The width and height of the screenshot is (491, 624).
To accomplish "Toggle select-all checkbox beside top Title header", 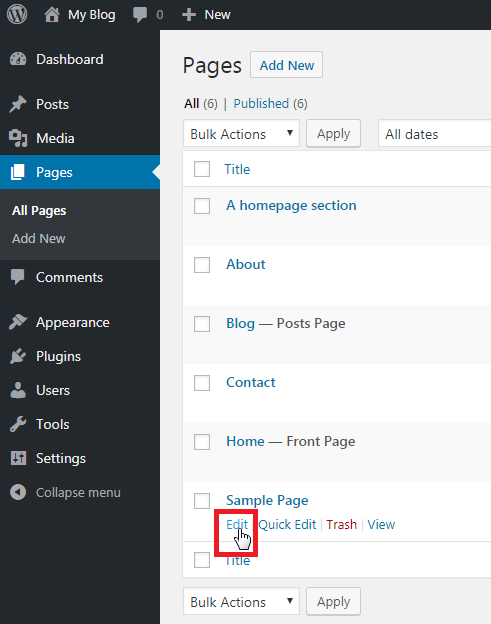I will 202,169.
